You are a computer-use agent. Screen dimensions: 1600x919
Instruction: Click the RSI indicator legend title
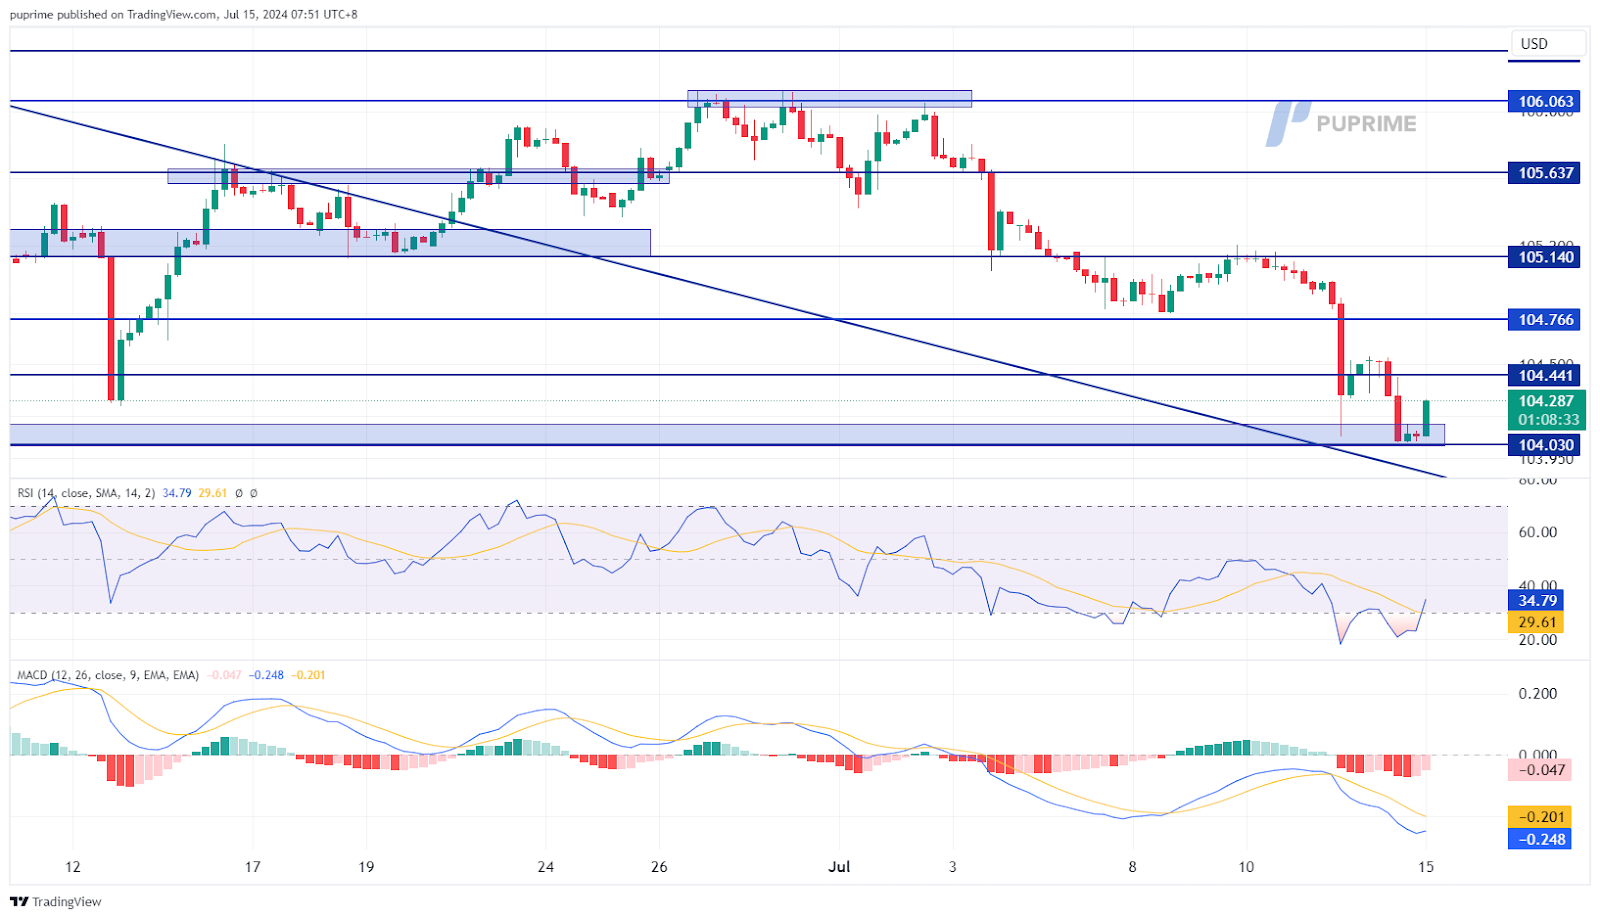86,493
